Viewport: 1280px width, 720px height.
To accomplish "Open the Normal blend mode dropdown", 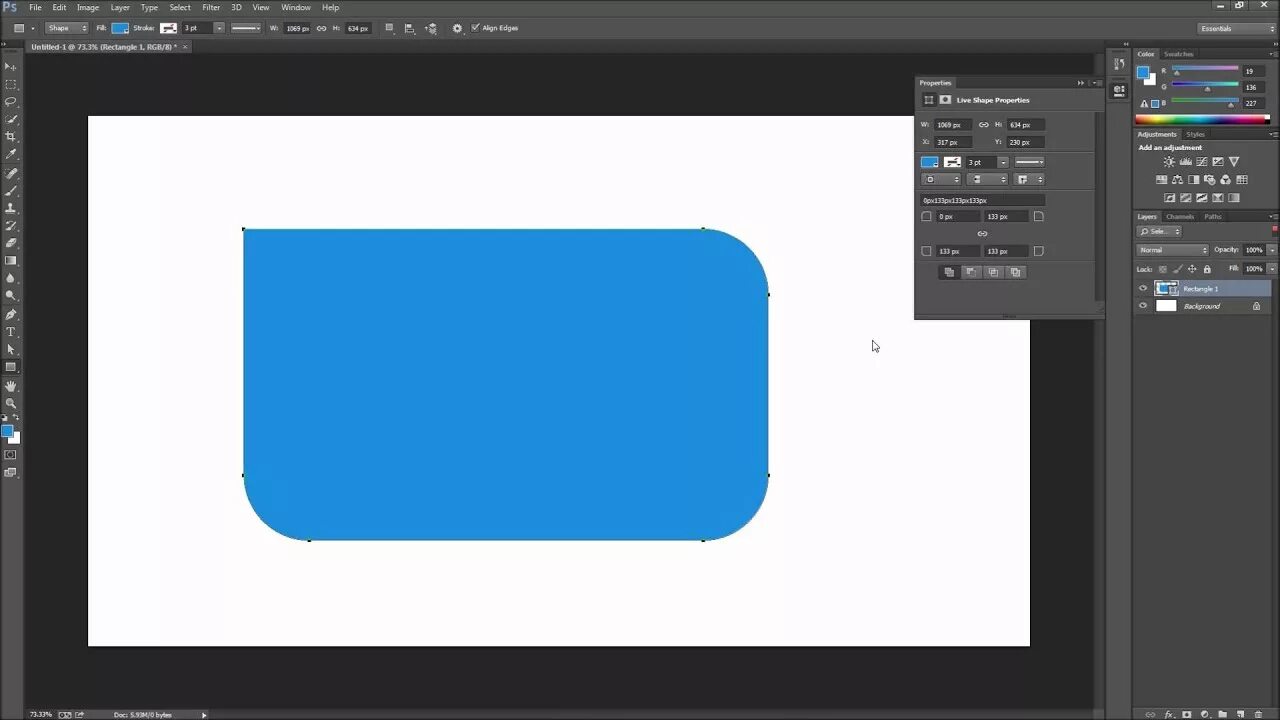I will point(1174,250).
